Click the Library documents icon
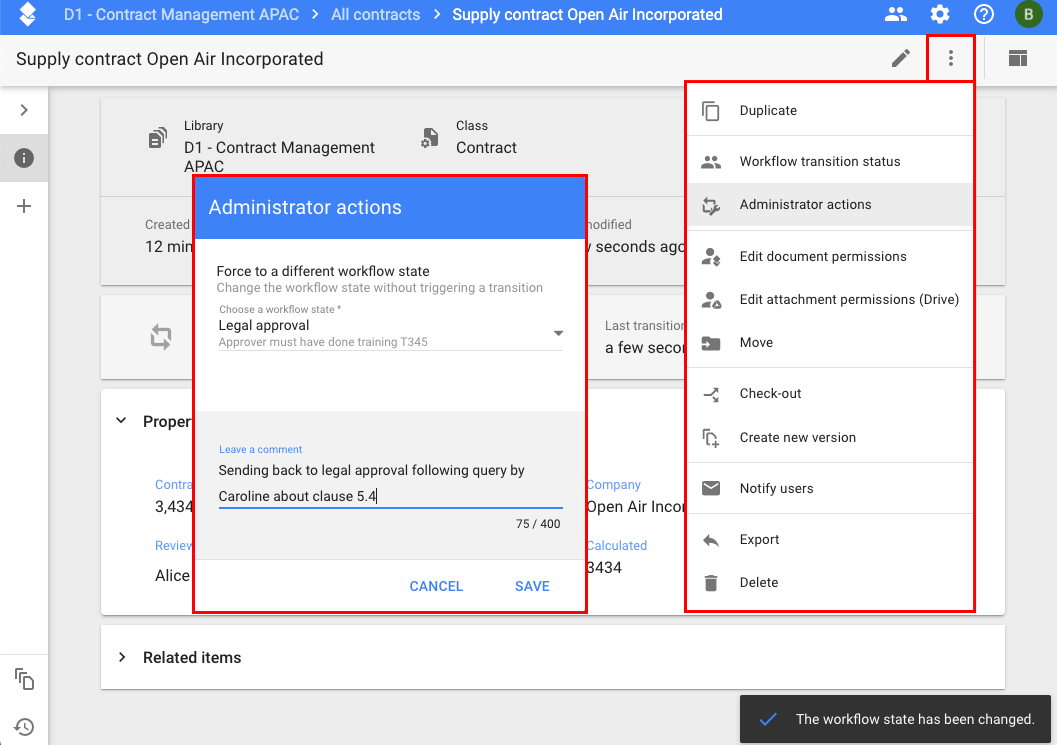Screen dimensions: 1057x745 click(x=158, y=138)
